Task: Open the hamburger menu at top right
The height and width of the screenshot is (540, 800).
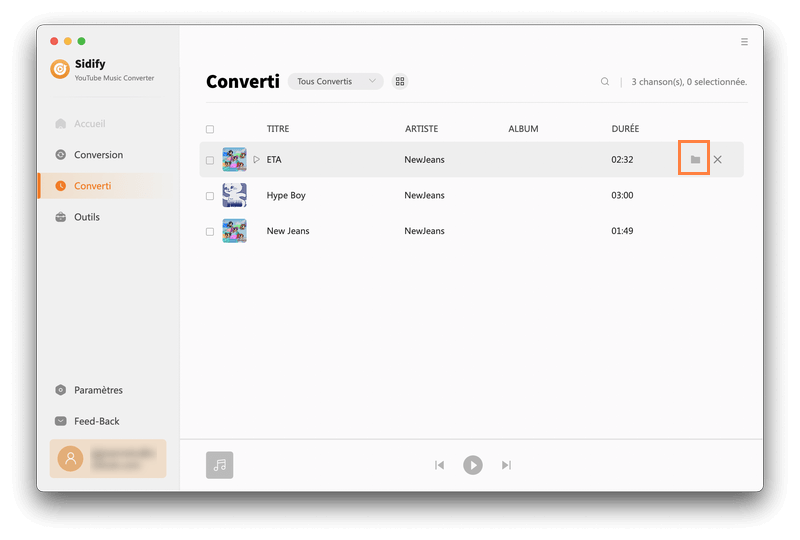Action: coord(744,42)
